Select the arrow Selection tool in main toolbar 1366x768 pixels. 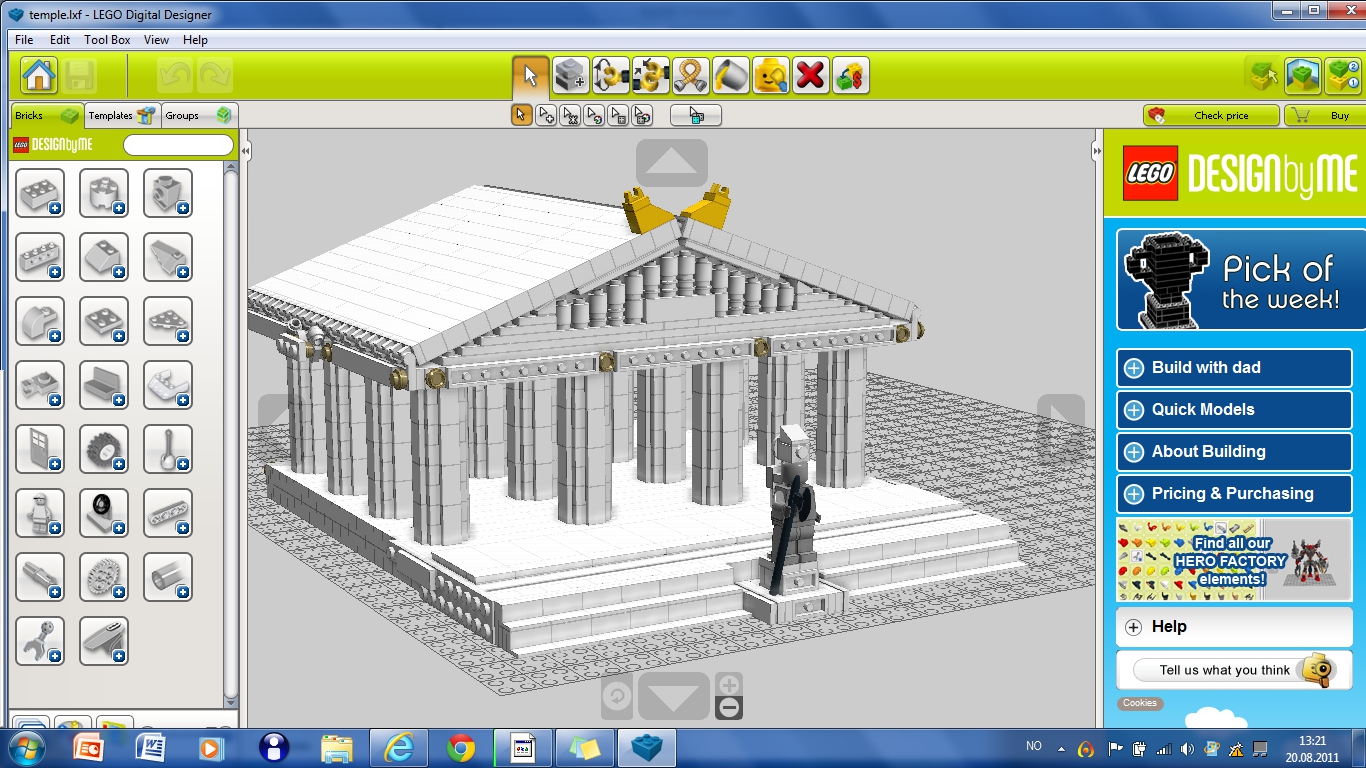pyautogui.click(x=530, y=76)
